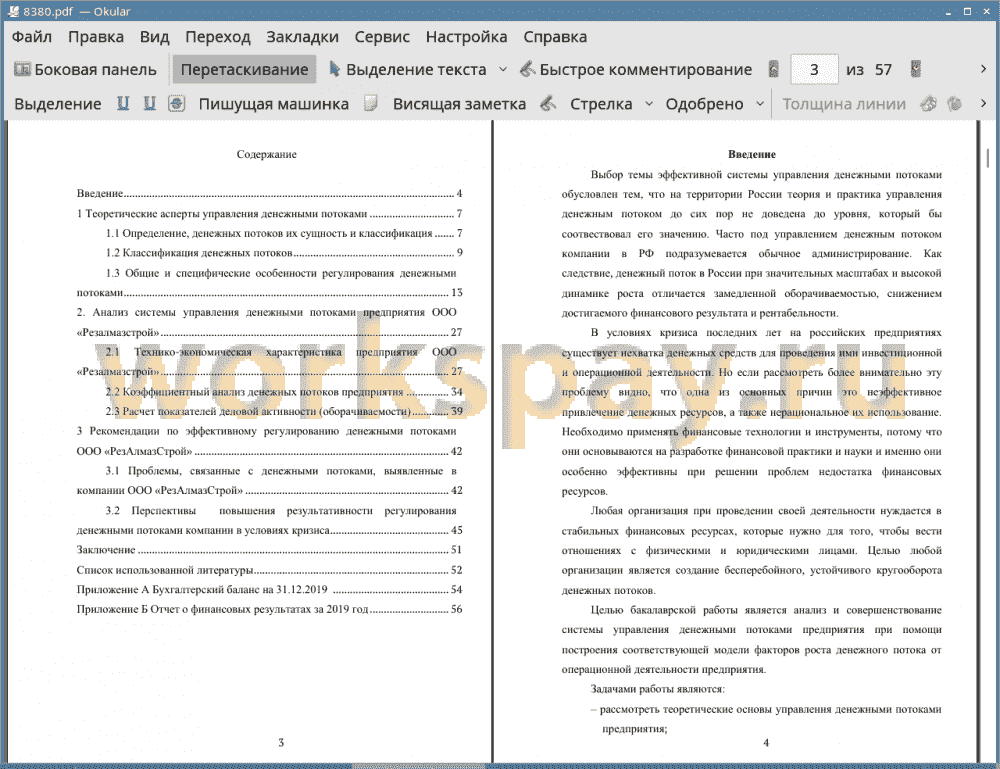
Task: Toggle the Боковая панель sidebar button
Action: [85, 70]
